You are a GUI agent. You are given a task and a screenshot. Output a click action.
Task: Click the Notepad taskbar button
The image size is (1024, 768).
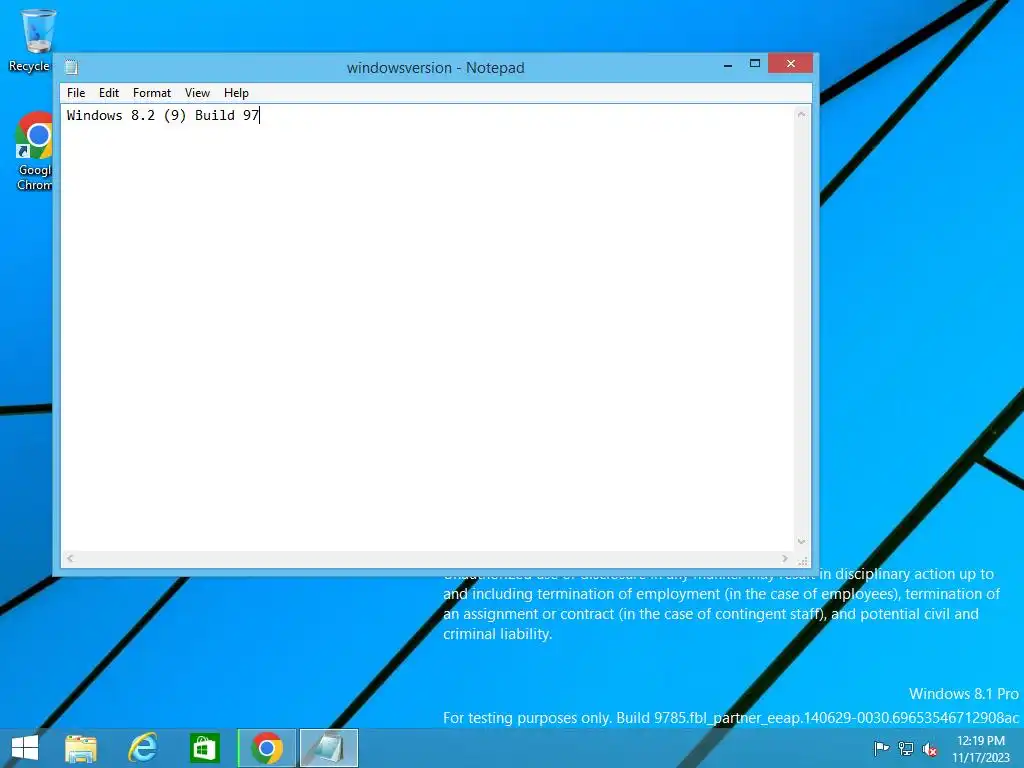tap(328, 748)
